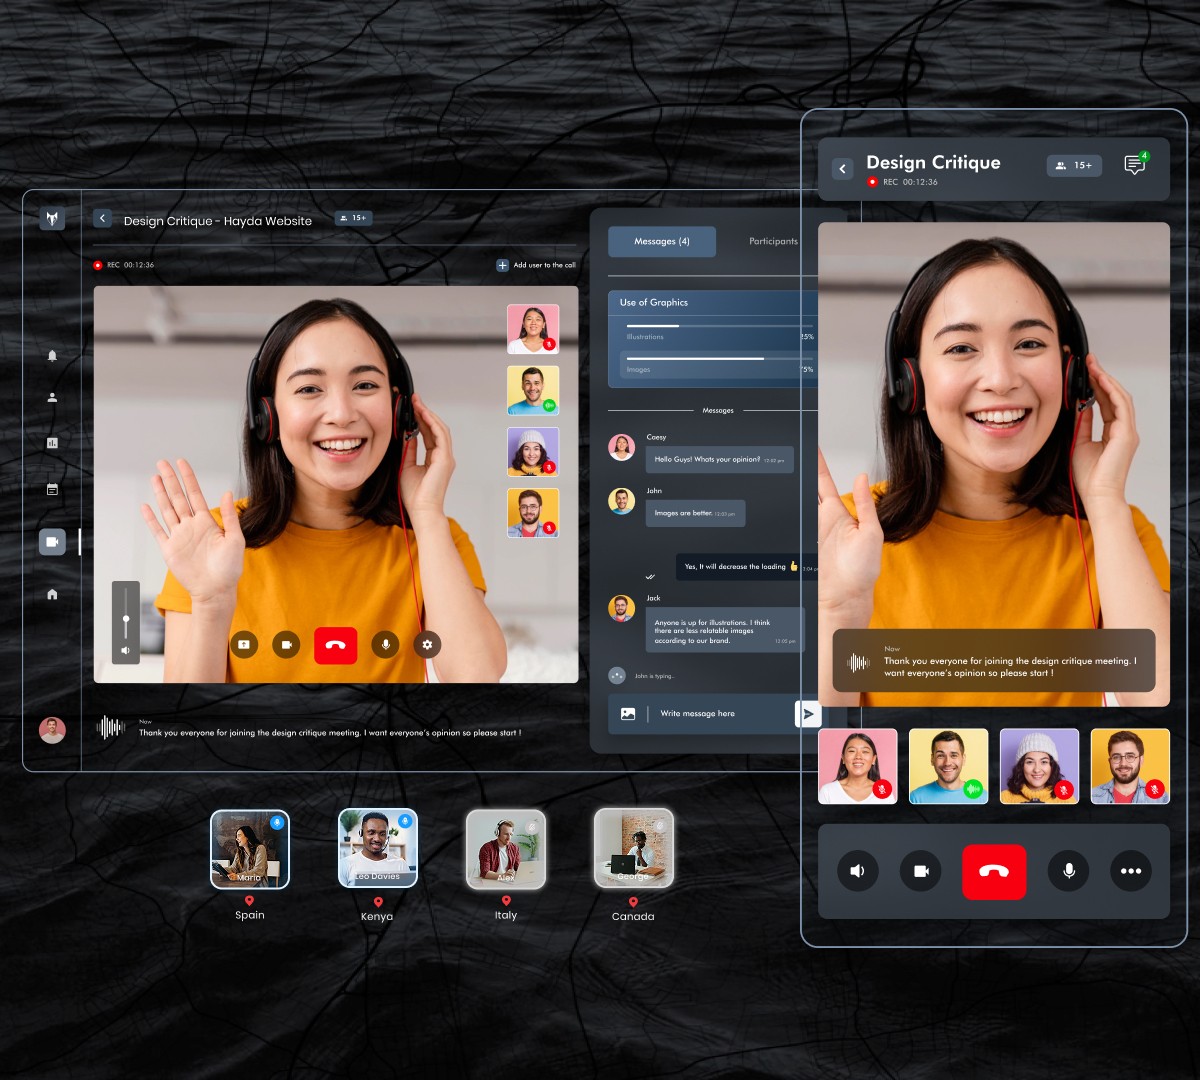Viewport: 1200px width, 1080px height.
Task: Toggle muted mic on bearded participant thumbnail in mobile strip
Action: (x=1154, y=790)
